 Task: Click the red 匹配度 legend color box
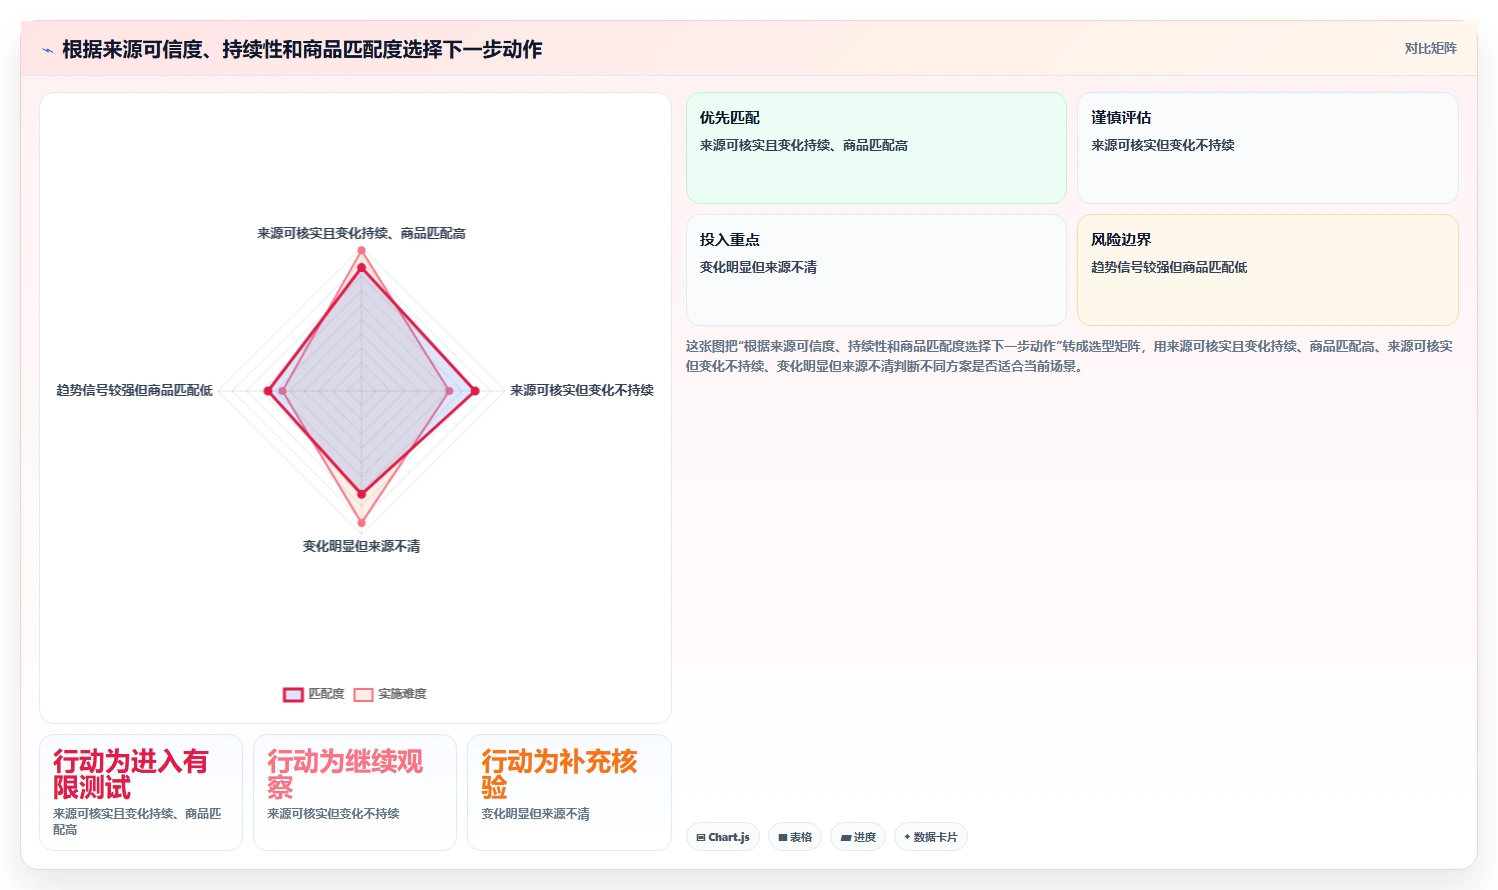click(x=293, y=694)
